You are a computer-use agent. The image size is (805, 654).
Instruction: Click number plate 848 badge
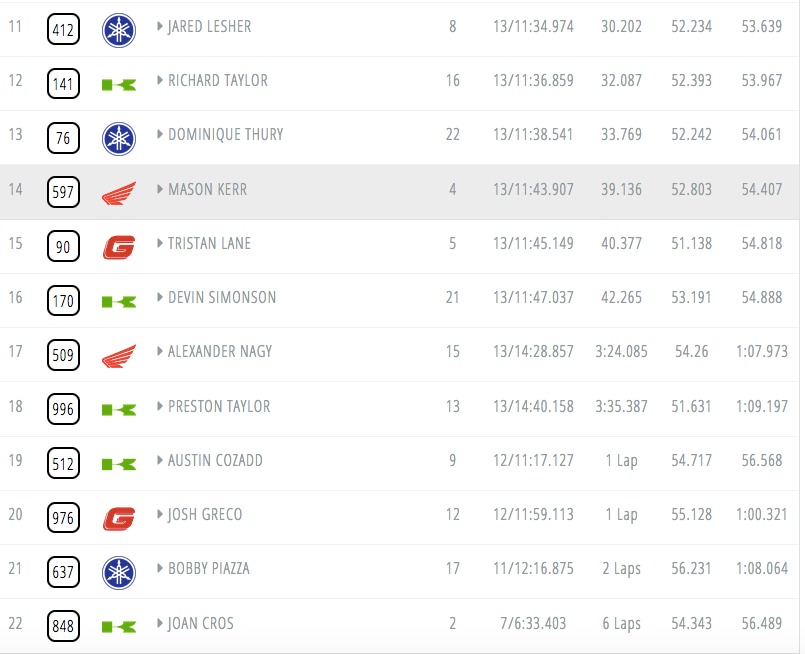[x=63, y=626]
